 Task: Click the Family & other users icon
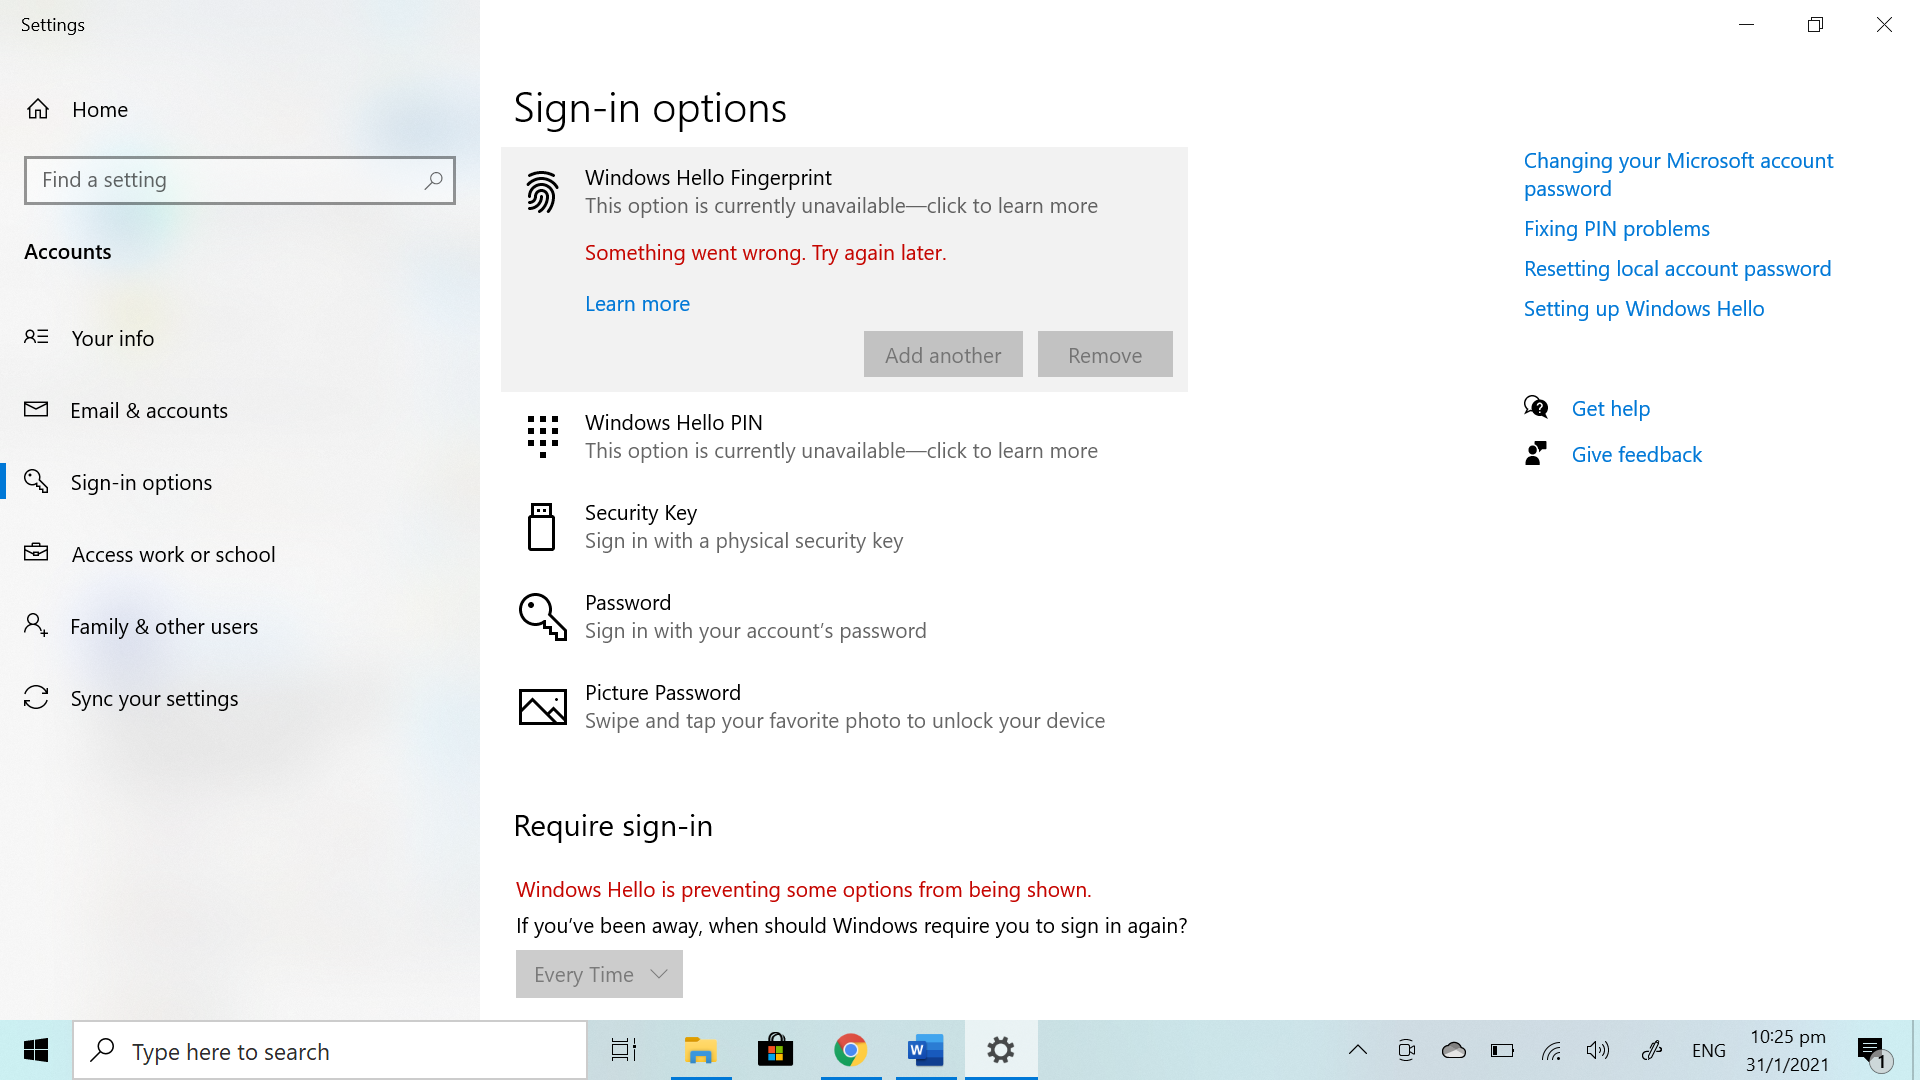[36, 625]
